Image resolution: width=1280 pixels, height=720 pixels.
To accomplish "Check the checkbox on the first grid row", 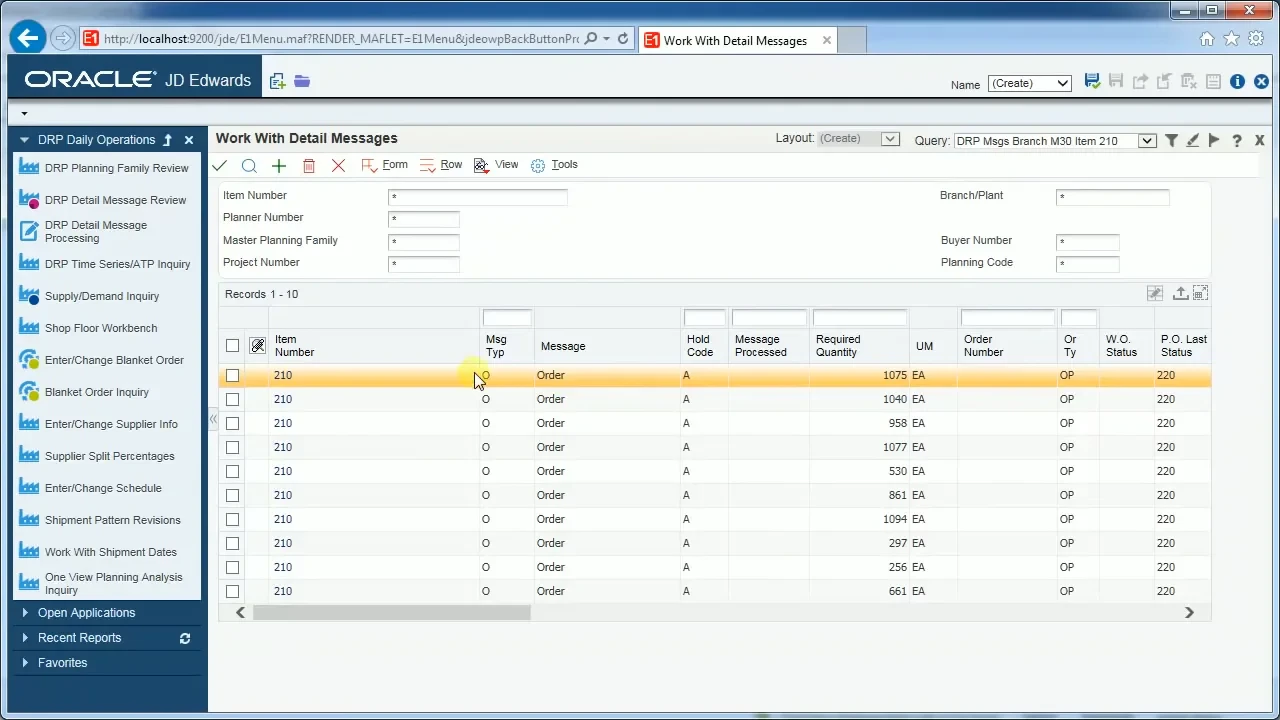I will [x=232, y=375].
